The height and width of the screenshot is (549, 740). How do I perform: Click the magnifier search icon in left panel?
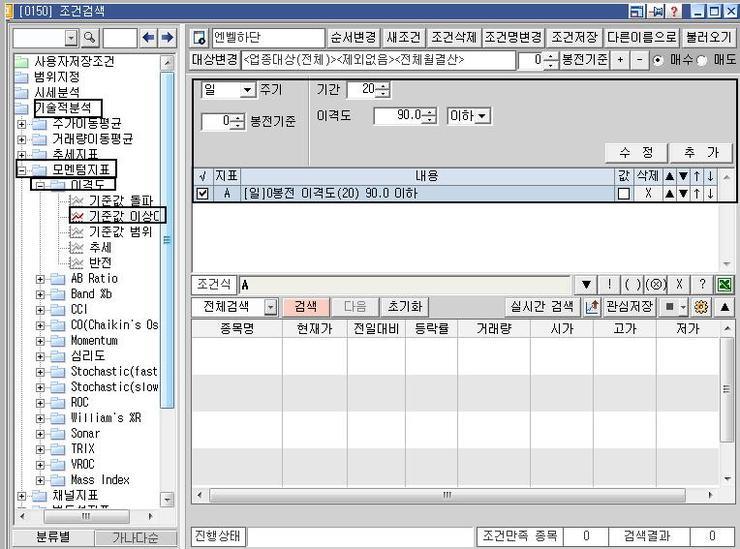(90, 38)
